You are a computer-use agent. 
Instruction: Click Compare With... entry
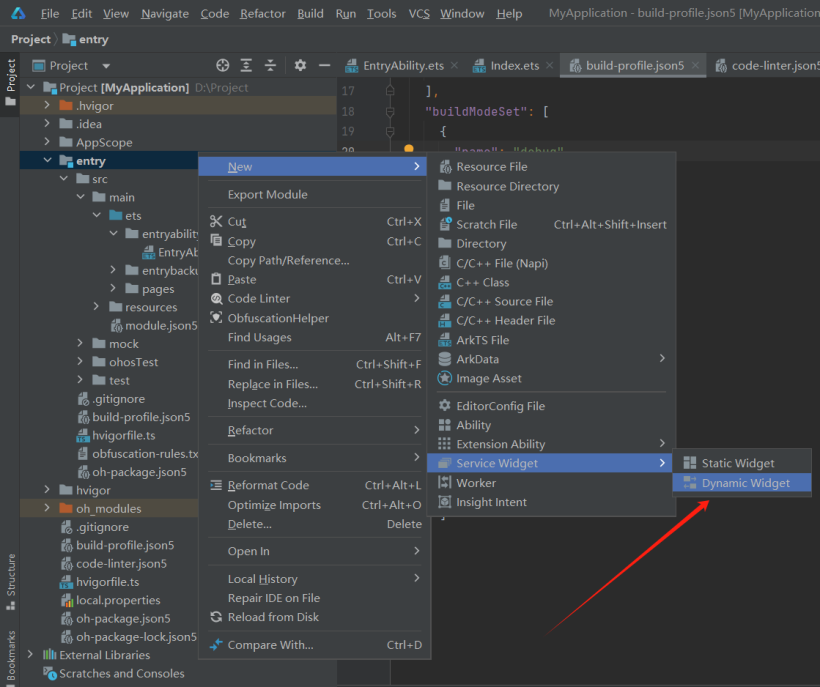point(315,645)
